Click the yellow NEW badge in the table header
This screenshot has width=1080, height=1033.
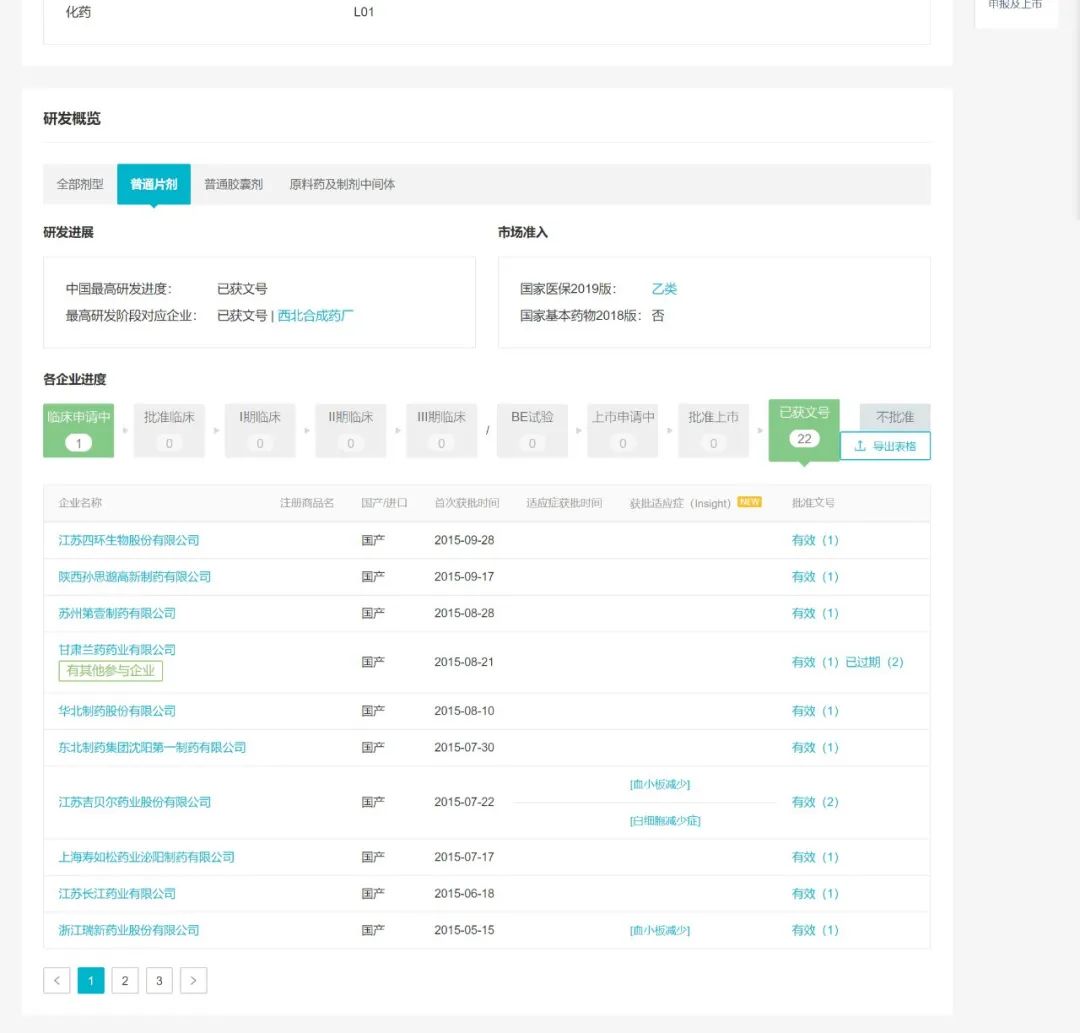(x=749, y=502)
